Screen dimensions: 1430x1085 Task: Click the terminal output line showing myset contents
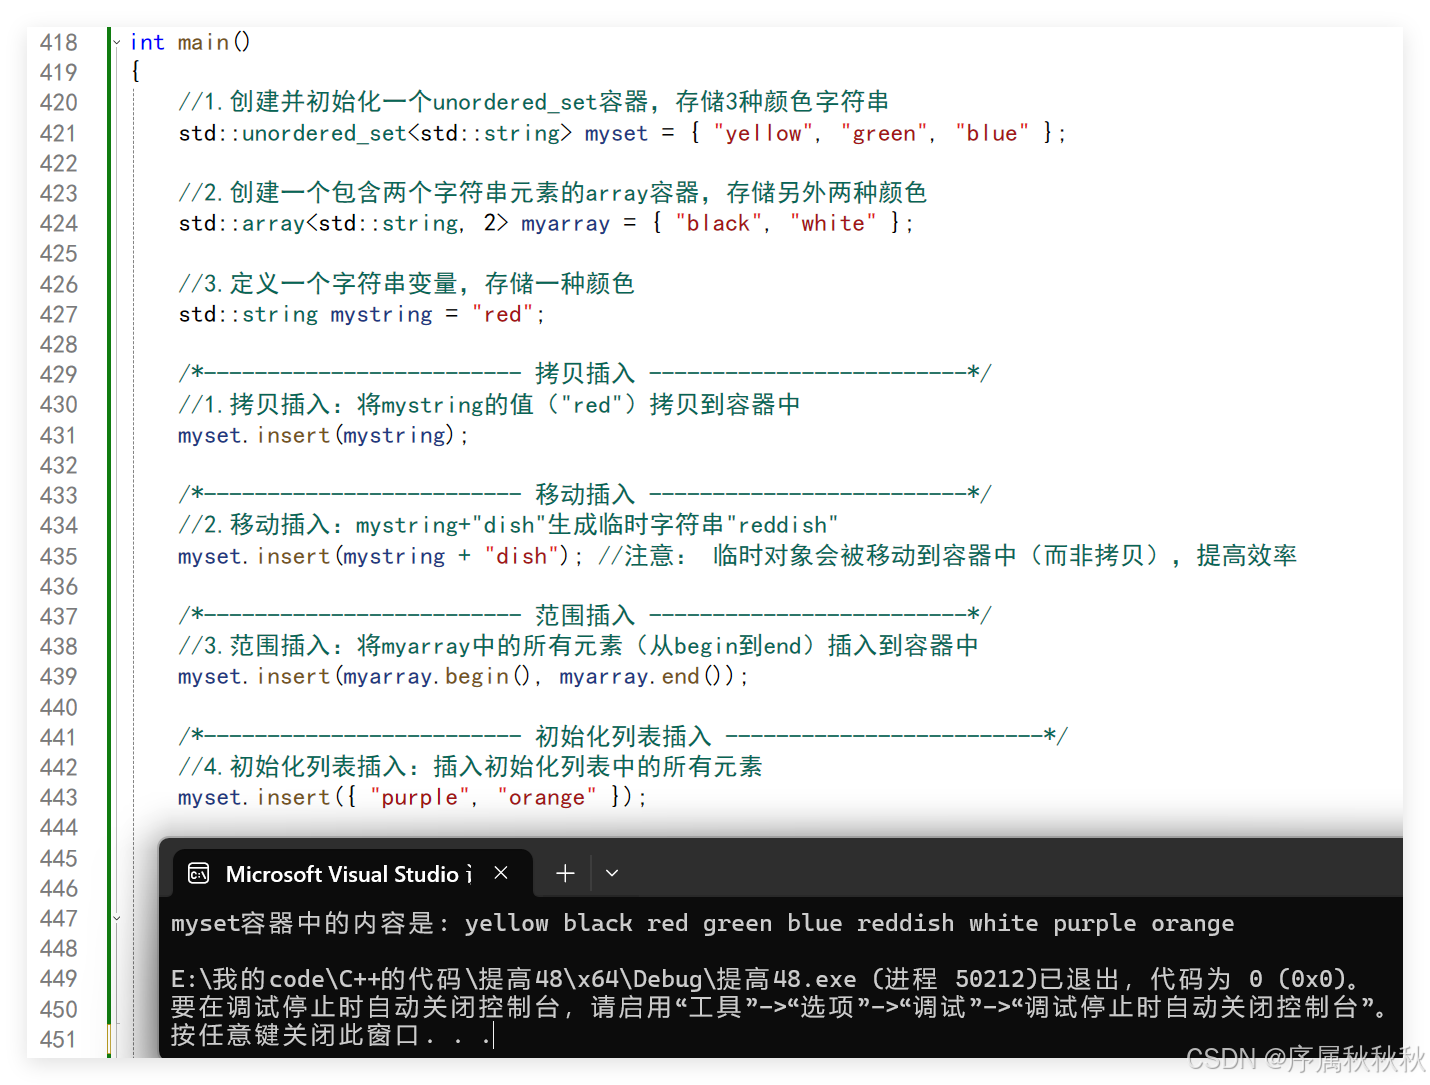[x=700, y=922]
